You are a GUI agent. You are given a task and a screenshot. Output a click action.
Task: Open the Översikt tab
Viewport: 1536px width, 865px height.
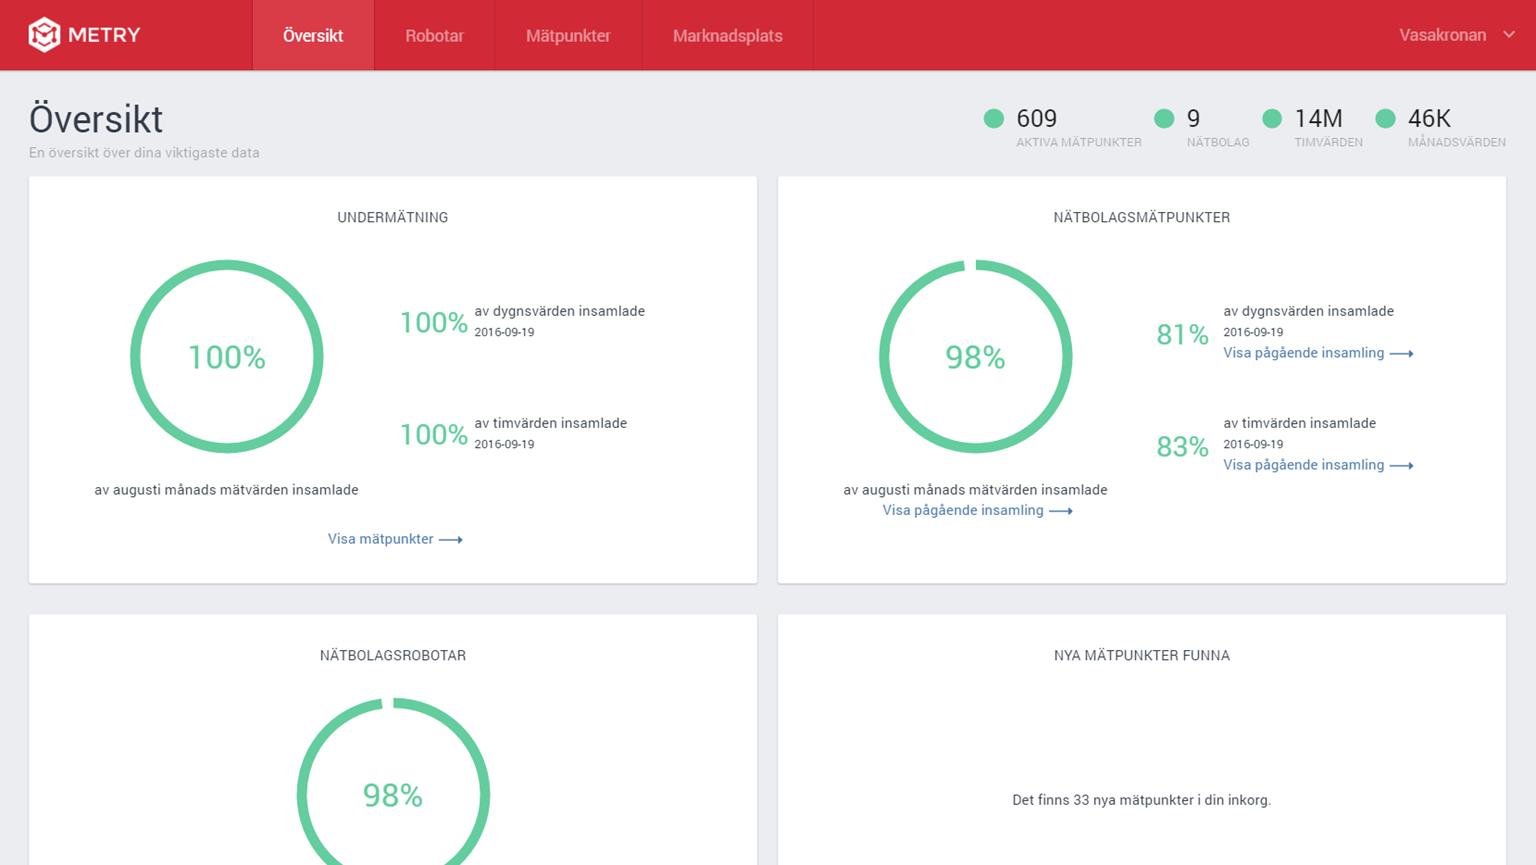(313, 35)
